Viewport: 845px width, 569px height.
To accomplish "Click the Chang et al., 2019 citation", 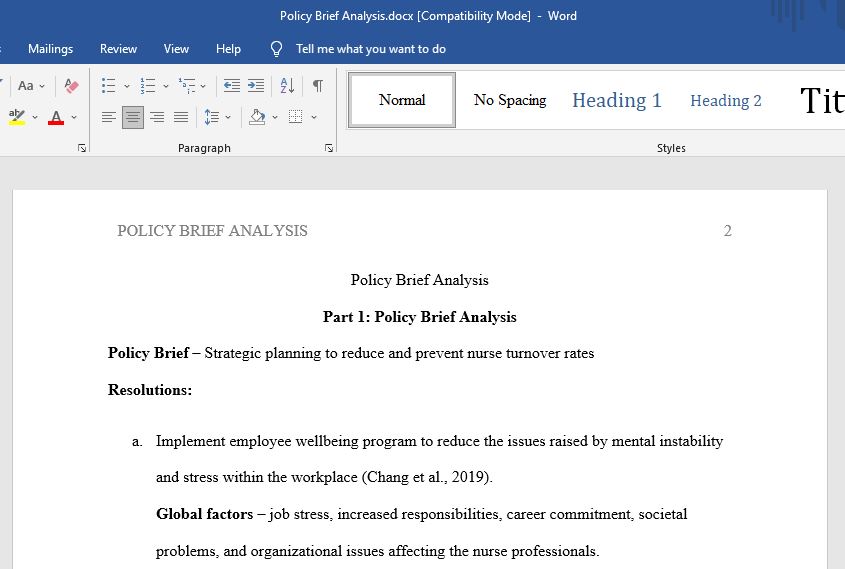I will point(427,477).
